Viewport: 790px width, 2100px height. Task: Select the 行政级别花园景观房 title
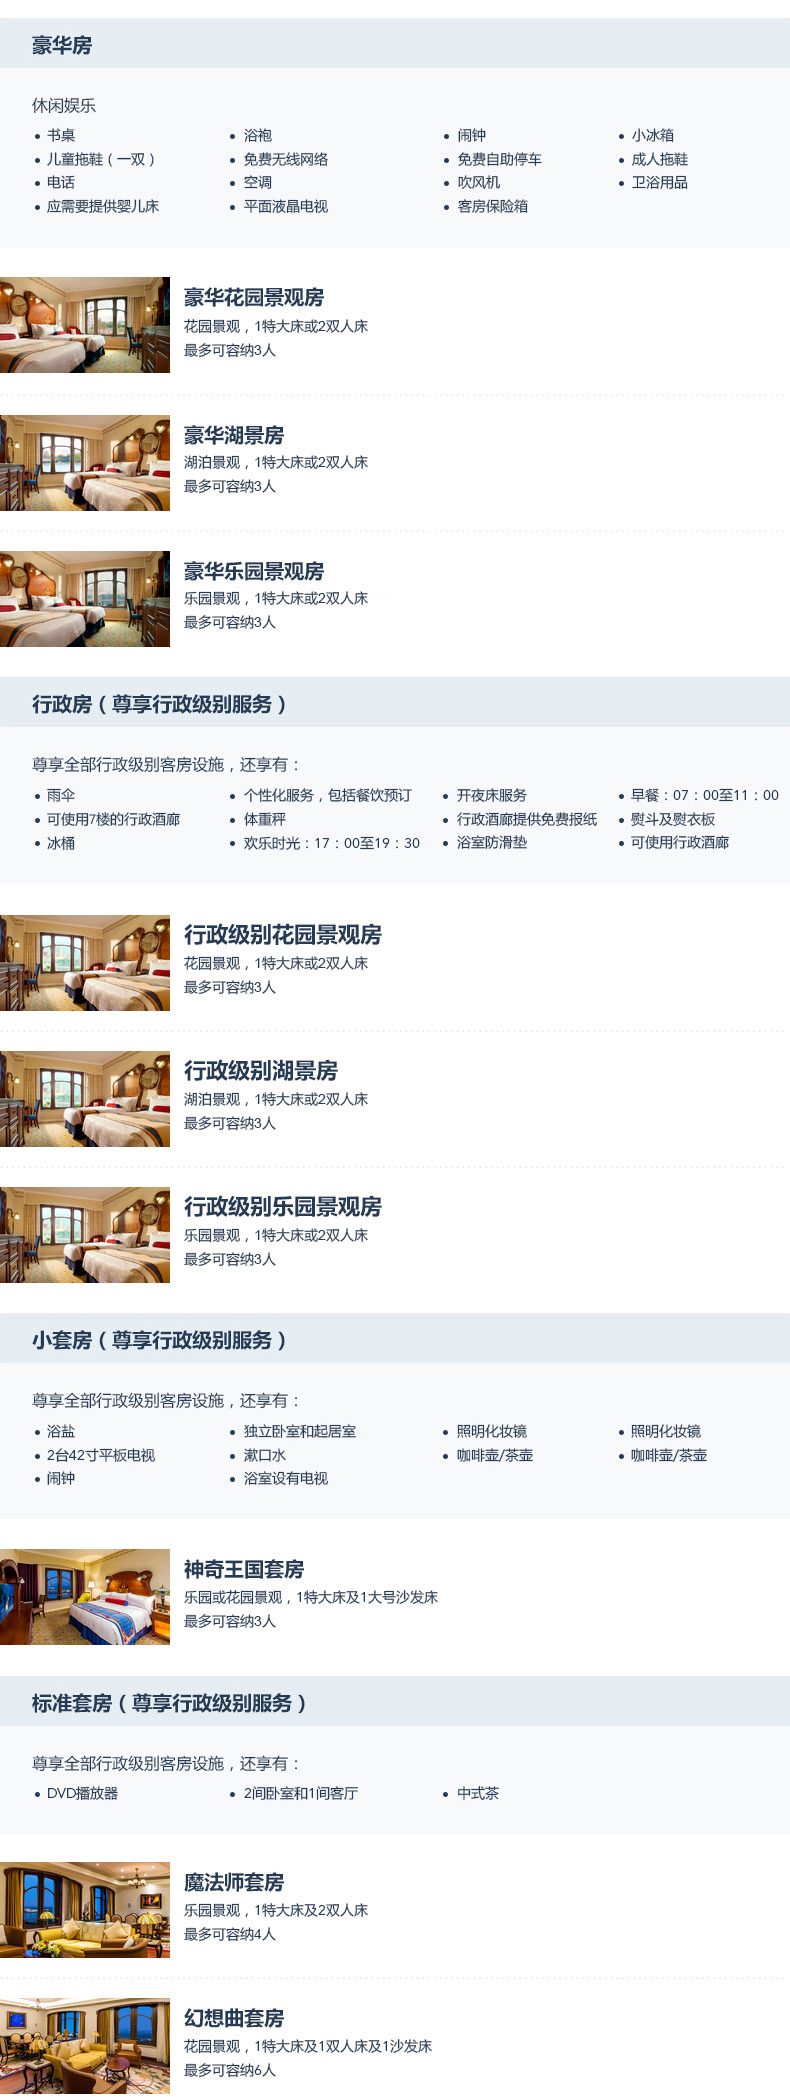(283, 935)
